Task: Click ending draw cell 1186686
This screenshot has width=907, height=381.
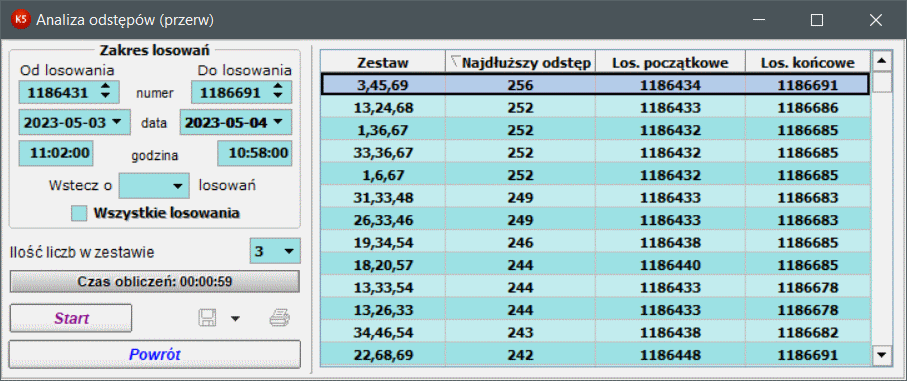Action: pos(808,108)
